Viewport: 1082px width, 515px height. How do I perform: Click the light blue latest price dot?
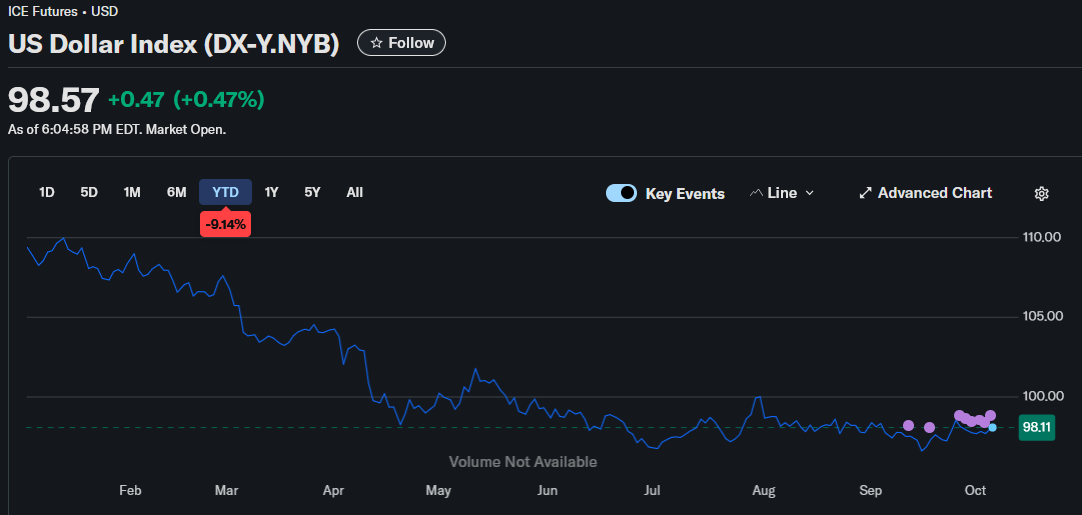point(992,428)
